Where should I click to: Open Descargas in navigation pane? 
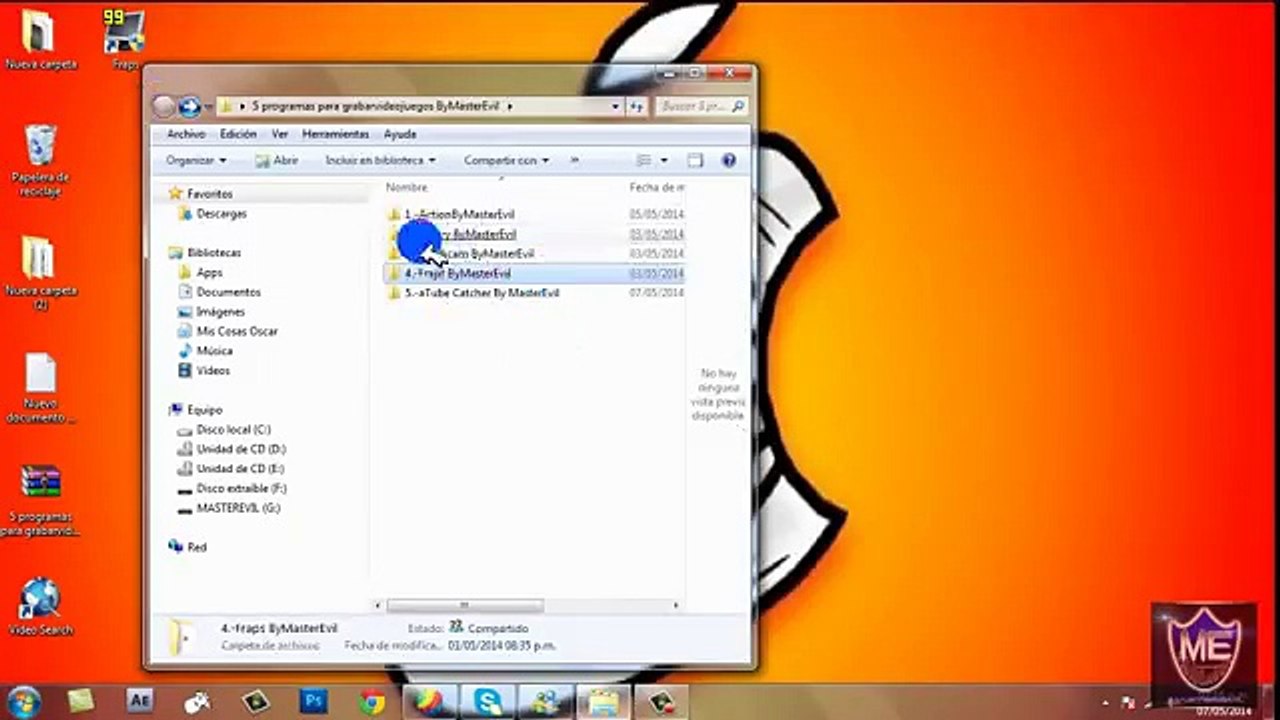click(221, 213)
